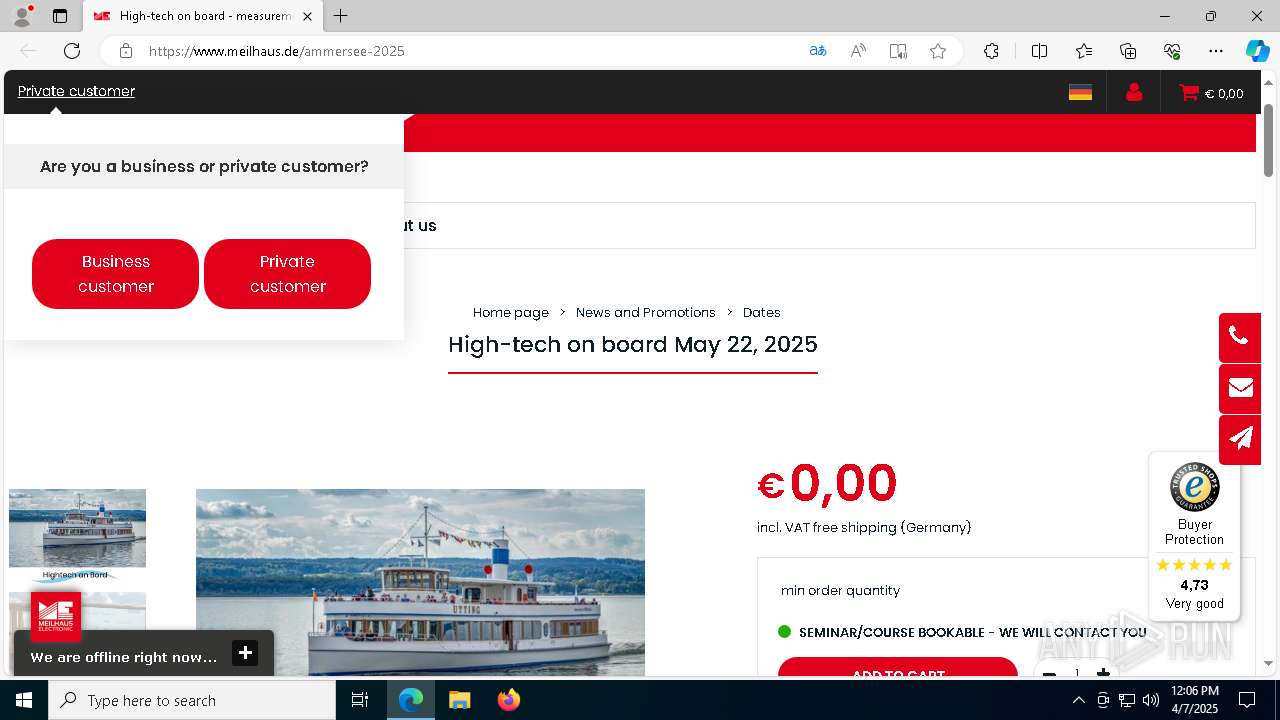Open the Home page breadcrumb link
Screen dimensions: 1280x720
coord(511,312)
